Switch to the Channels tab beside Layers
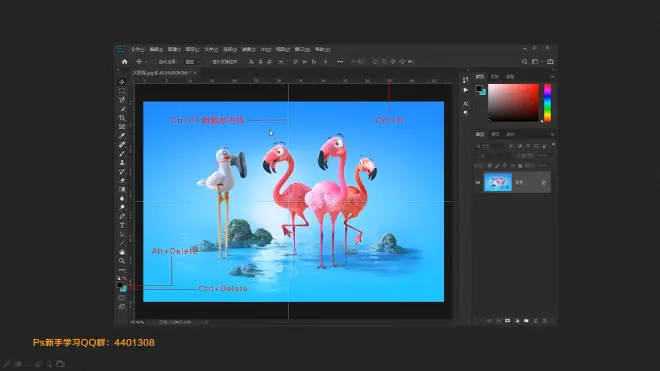 click(495, 134)
